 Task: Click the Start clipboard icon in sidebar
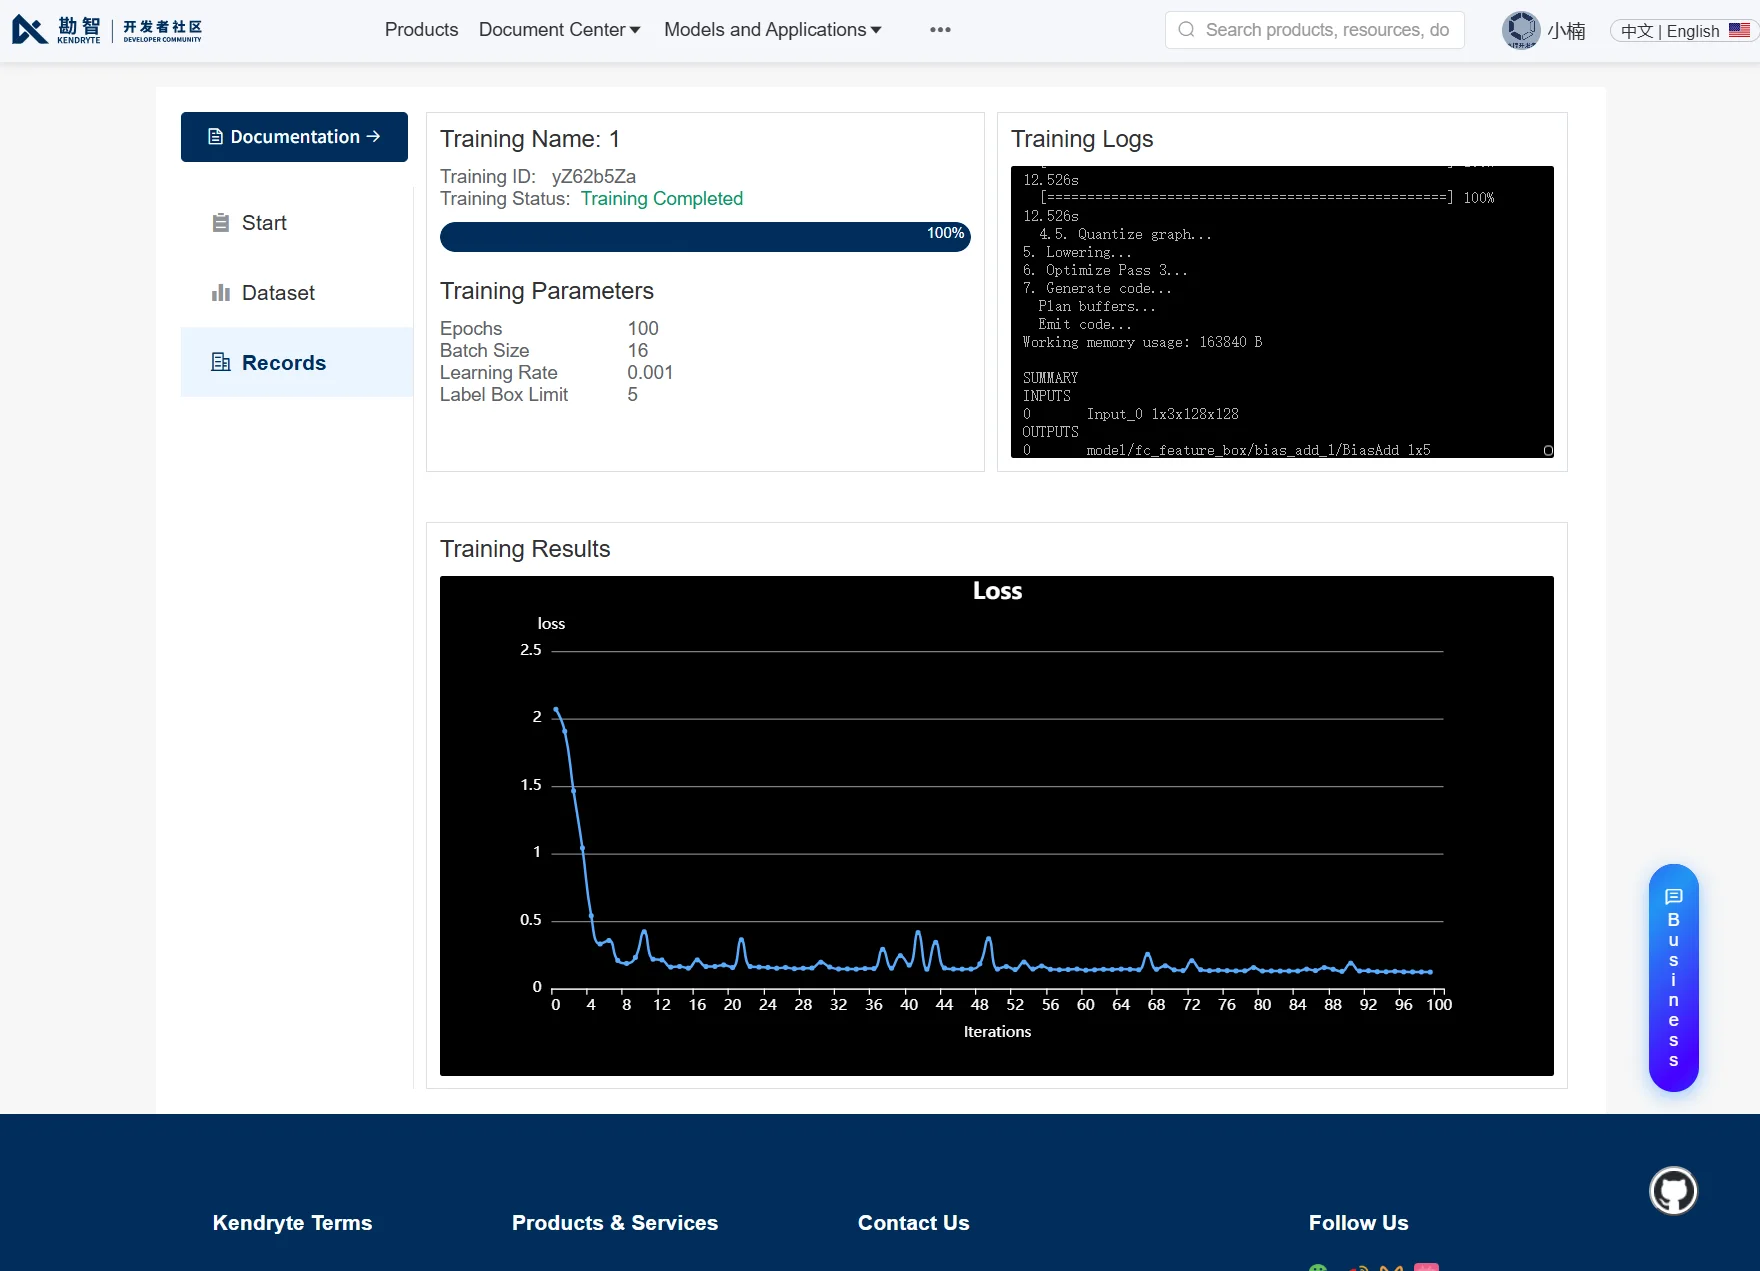point(221,223)
